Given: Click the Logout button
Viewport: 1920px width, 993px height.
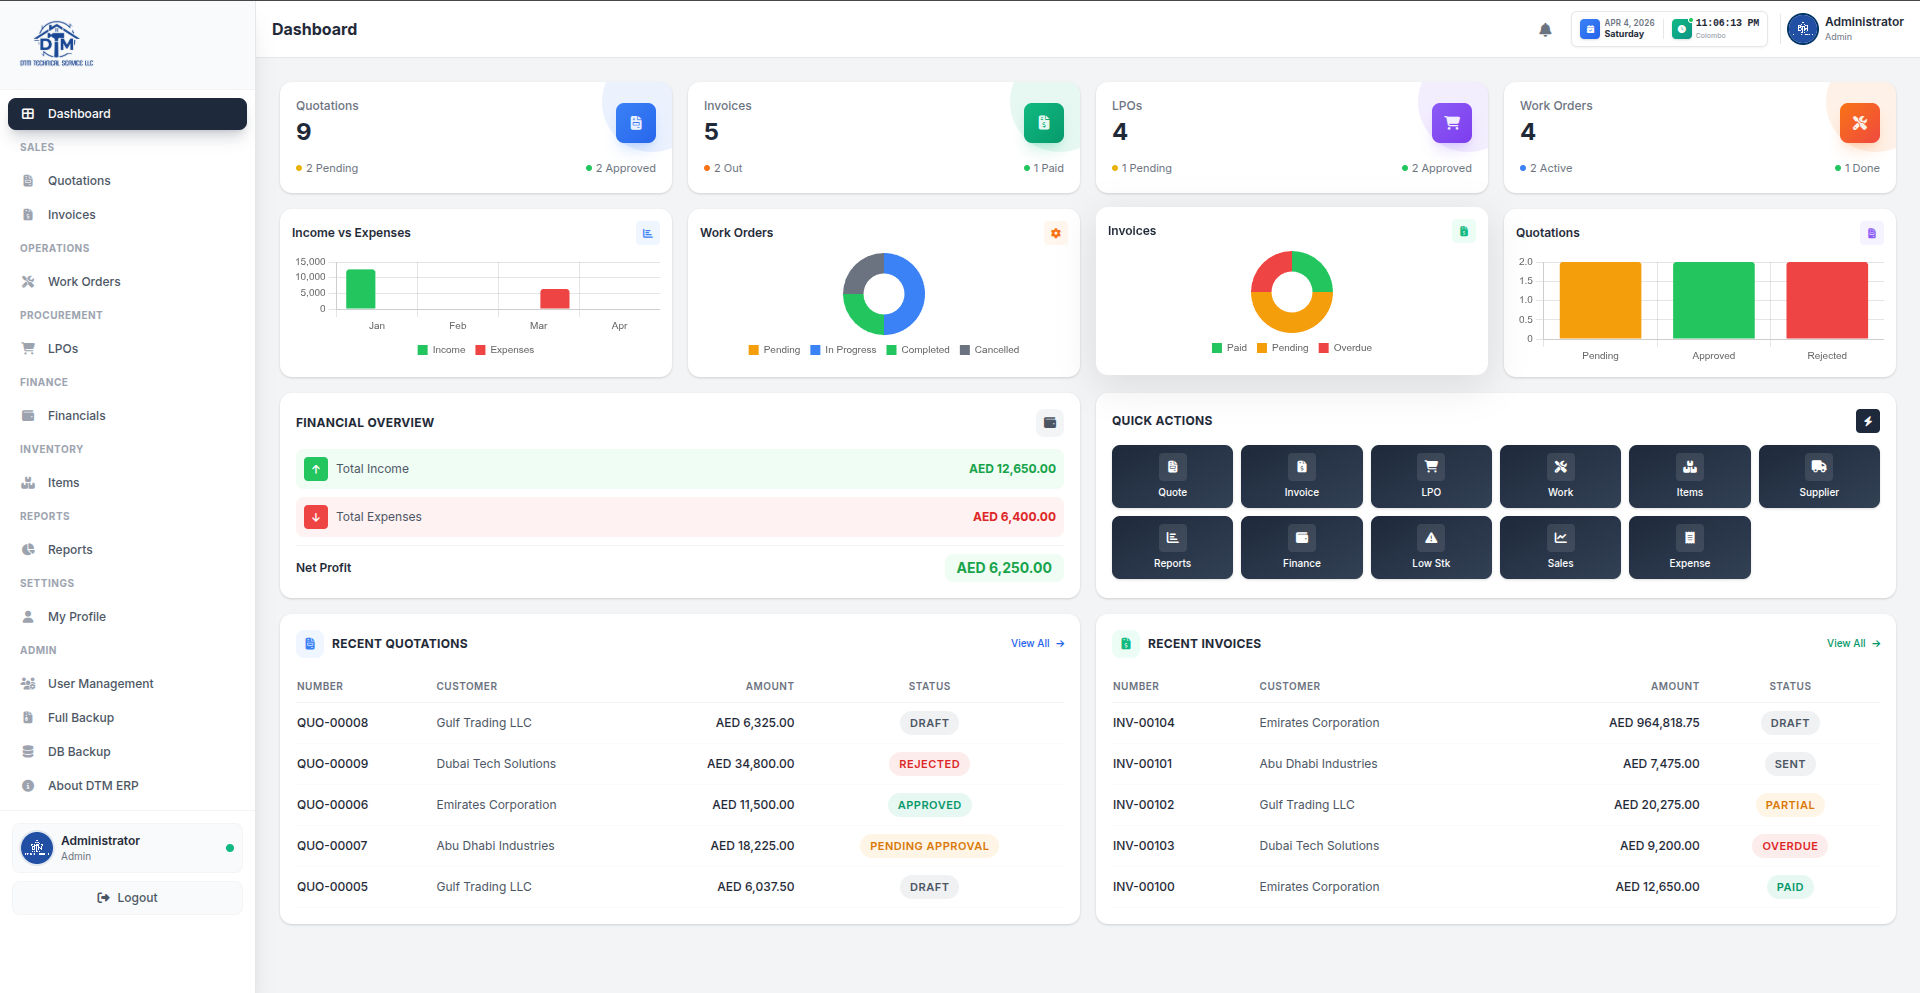Looking at the screenshot, I should pyautogui.click(x=127, y=898).
